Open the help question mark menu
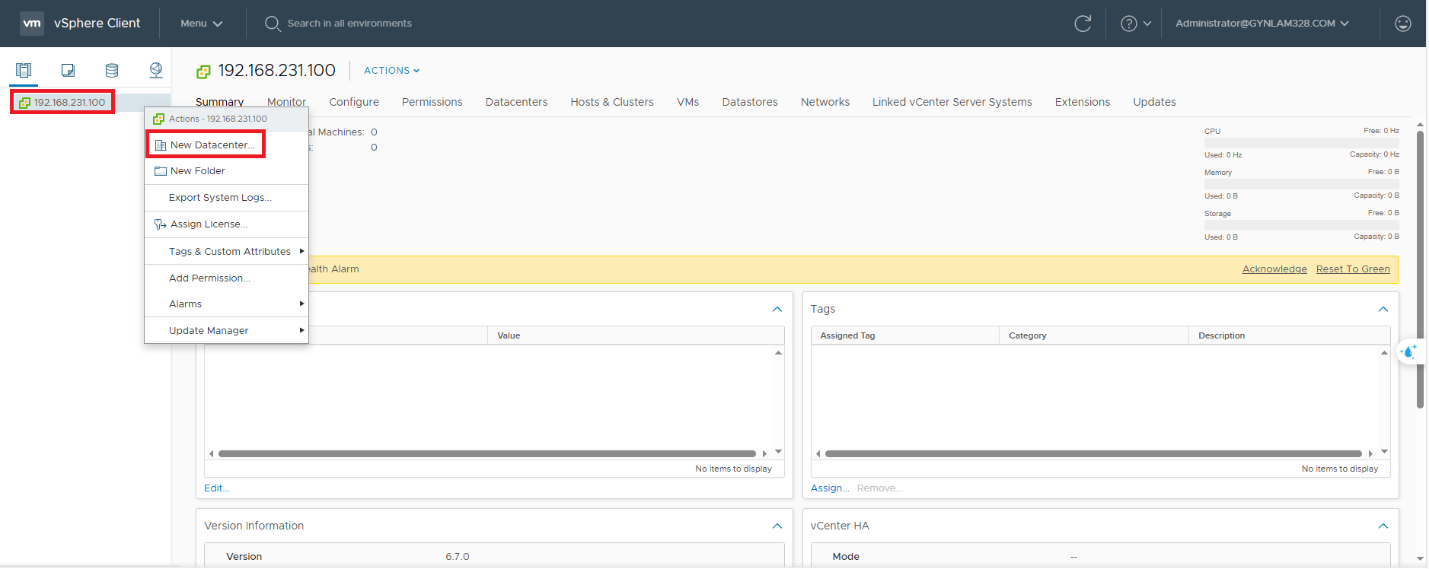The width and height of the screenshot is (1429, 569). pyautogui.click(x=1135, y=23)
